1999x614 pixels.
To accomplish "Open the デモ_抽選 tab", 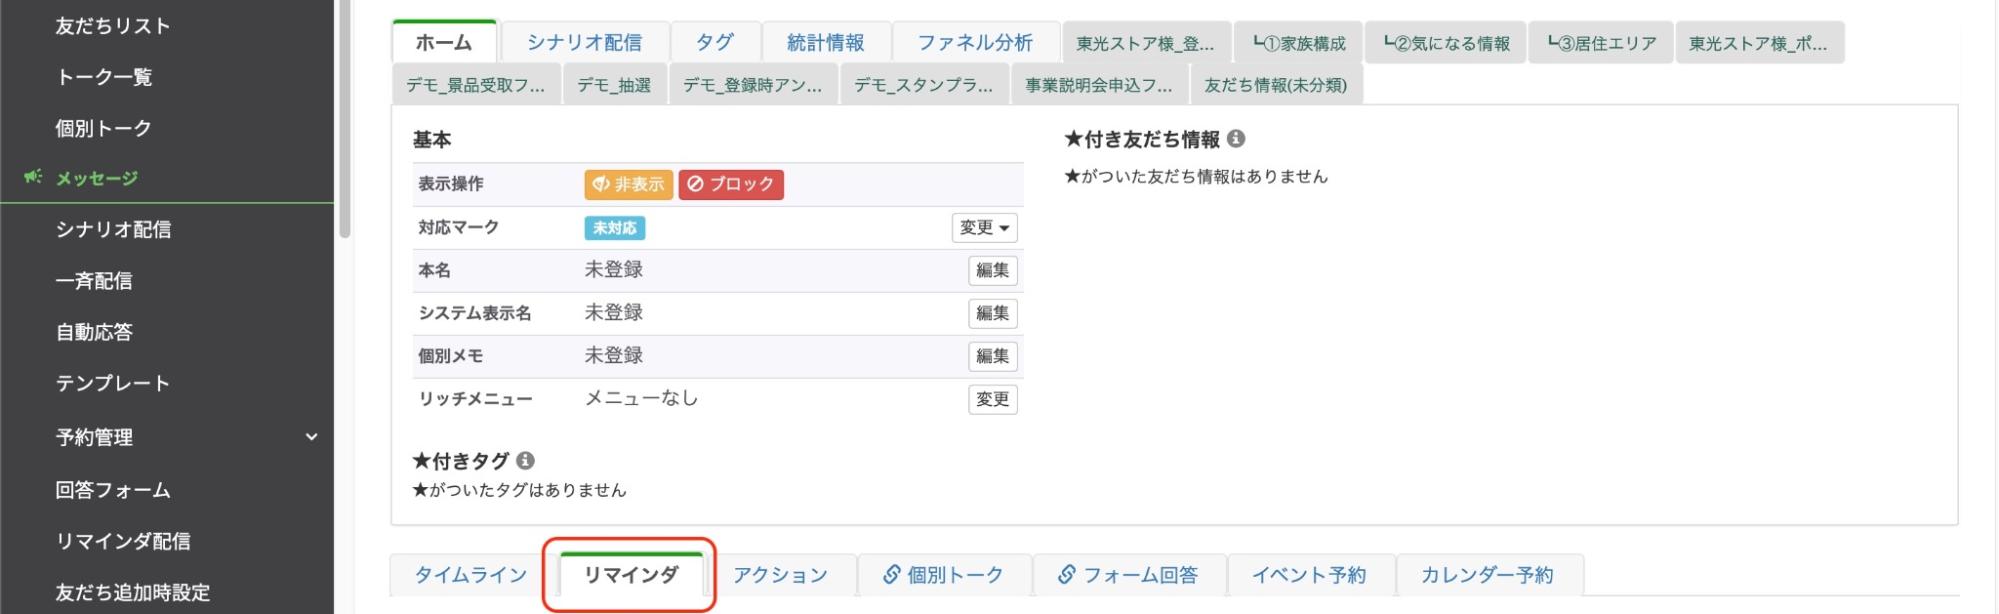I will point(614,85).
